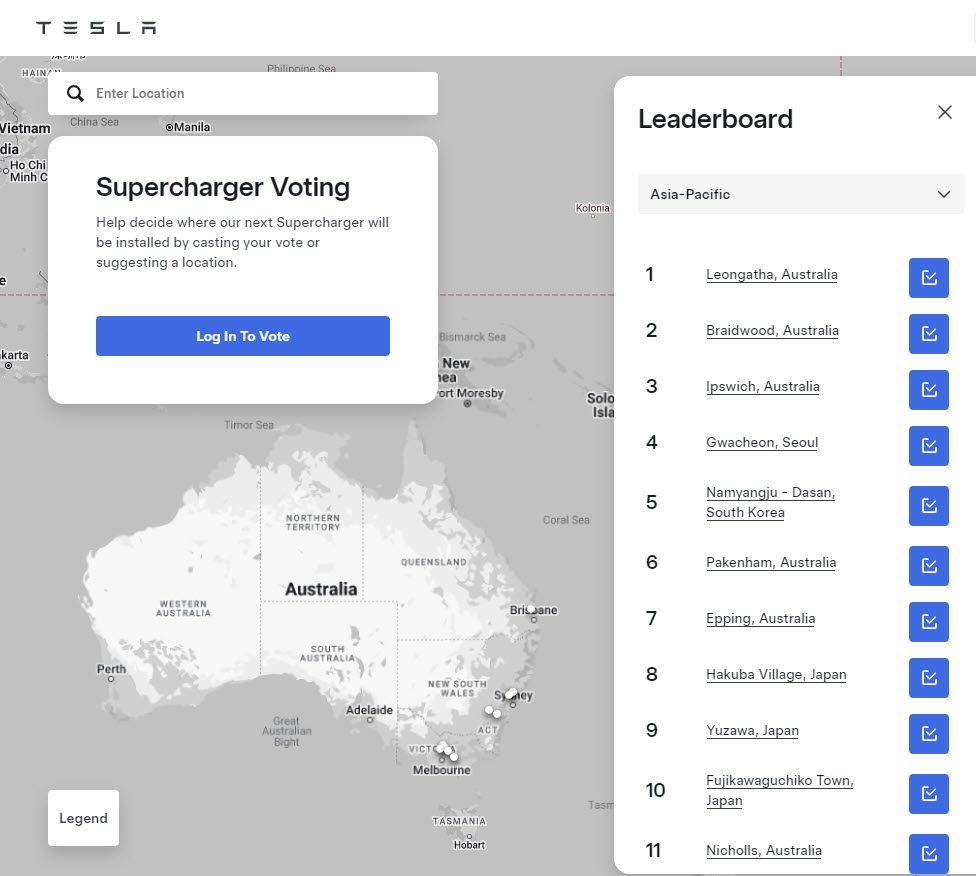The image size is (976, 876).
Task: Open the Yuzawa, Japan link
Action: click(x=752, y=731)
